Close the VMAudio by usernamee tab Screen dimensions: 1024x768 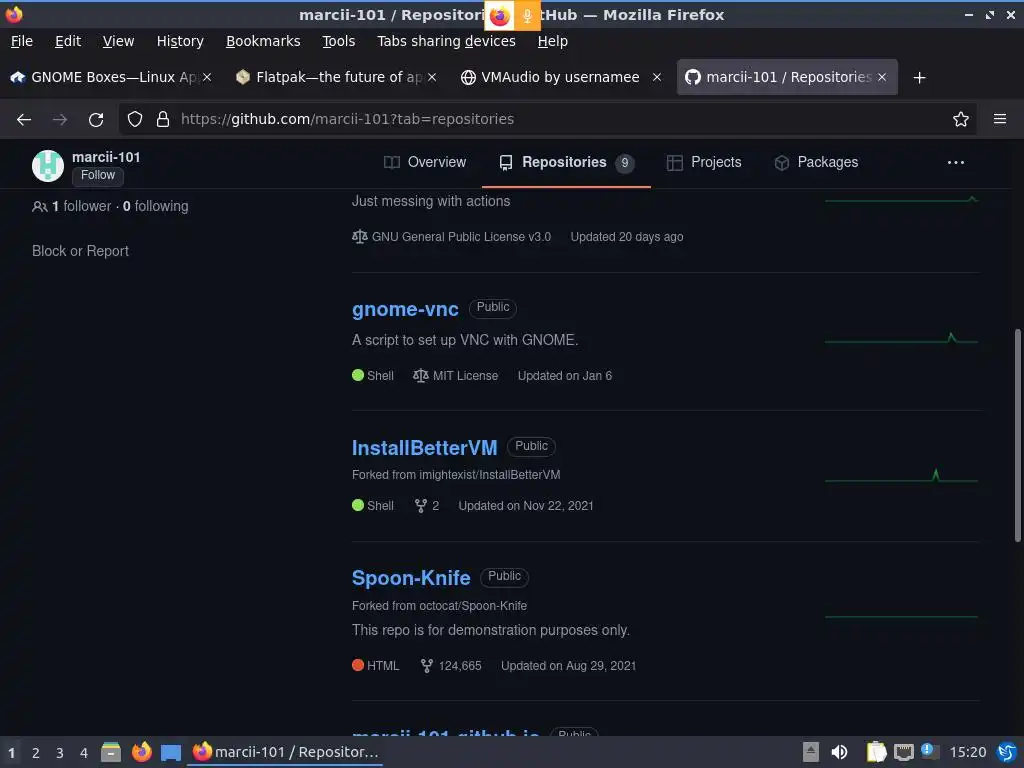(x=657, y=77)
